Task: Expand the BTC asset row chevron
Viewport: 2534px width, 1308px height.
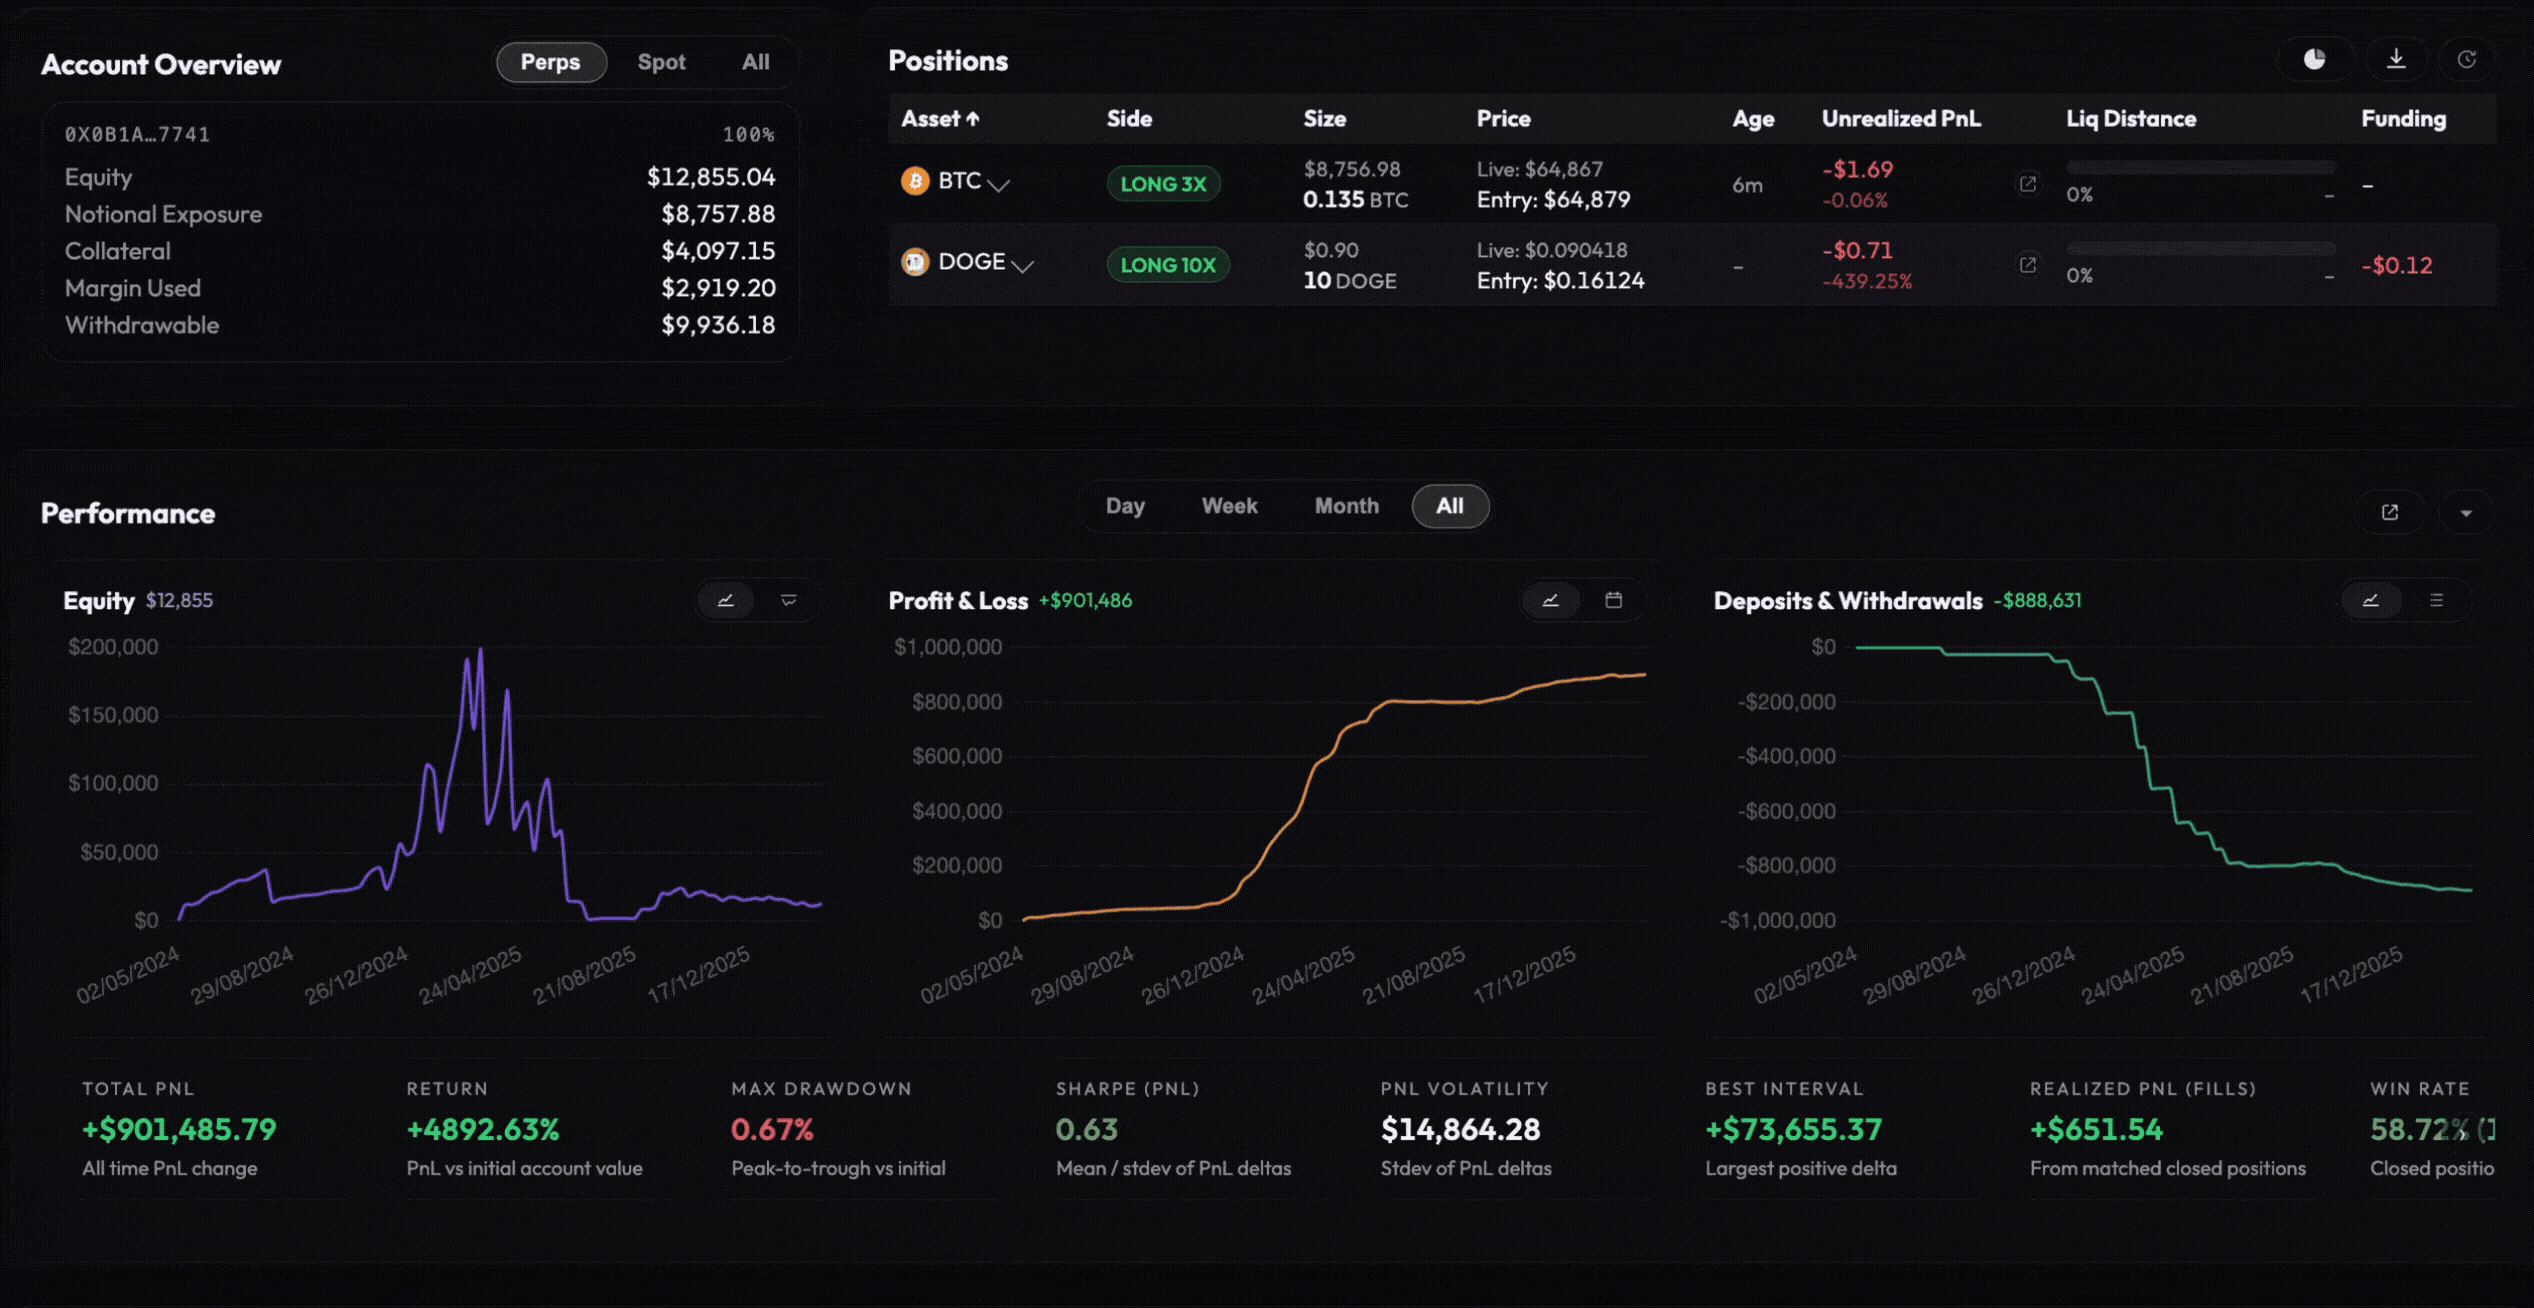Action: (998, 184)
